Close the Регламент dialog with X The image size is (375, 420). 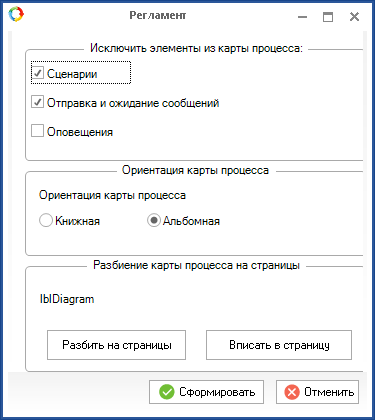pos(354,17)
